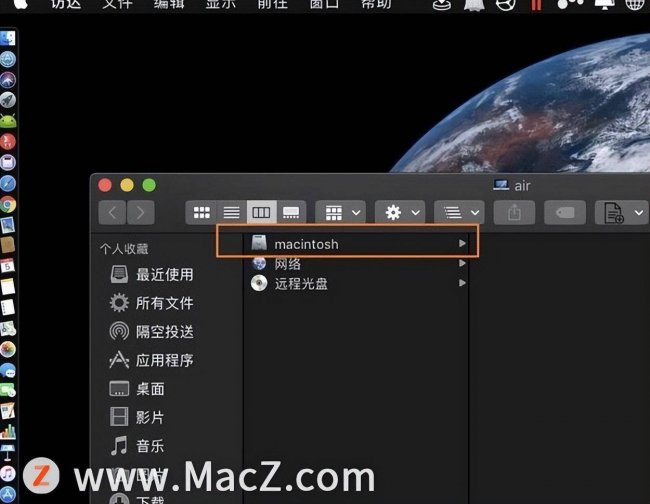Open Maps from the Dock
The height and width of the screenshot is (504, 650).
click(7, 329)
